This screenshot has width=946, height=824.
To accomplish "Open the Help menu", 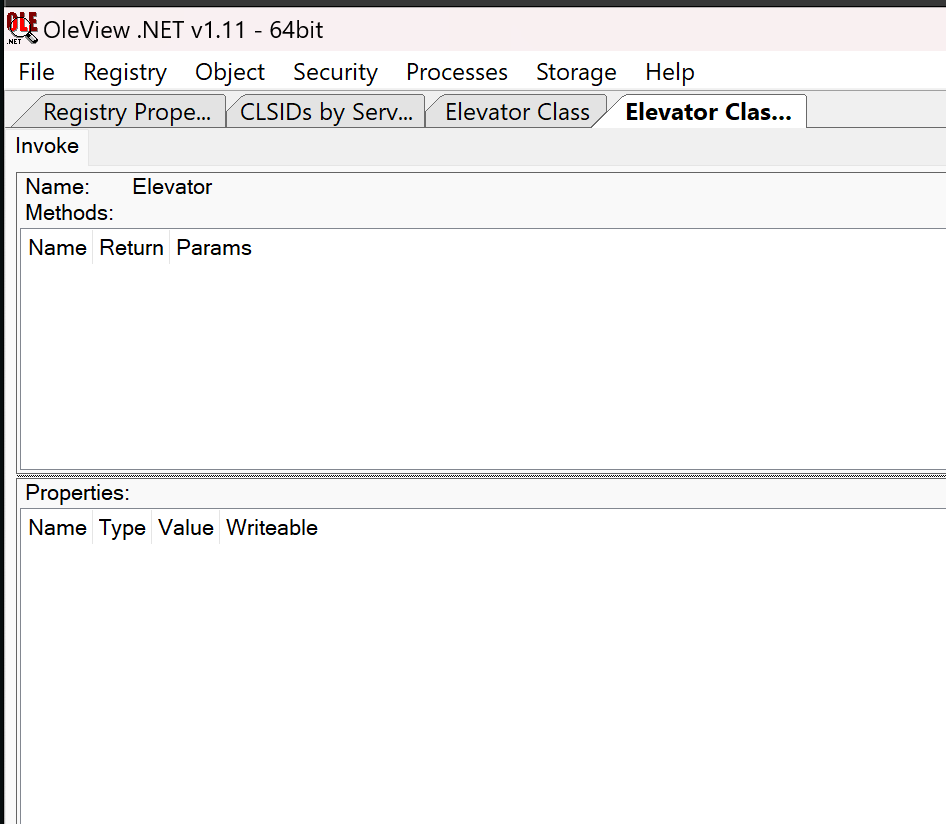I will (669, 72).
